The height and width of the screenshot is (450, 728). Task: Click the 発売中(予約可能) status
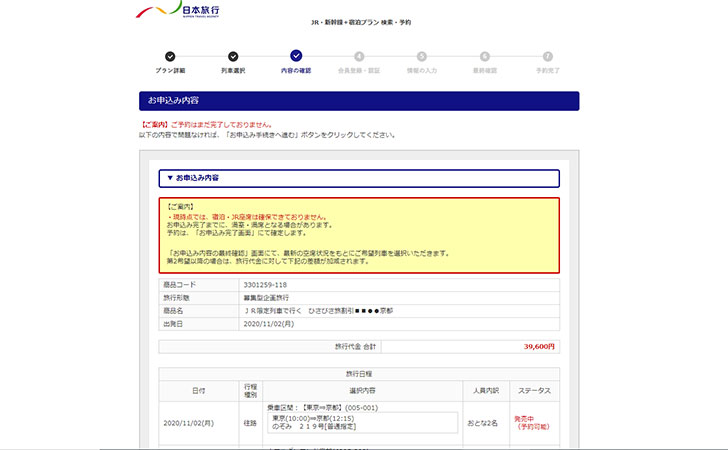(532, 423)
